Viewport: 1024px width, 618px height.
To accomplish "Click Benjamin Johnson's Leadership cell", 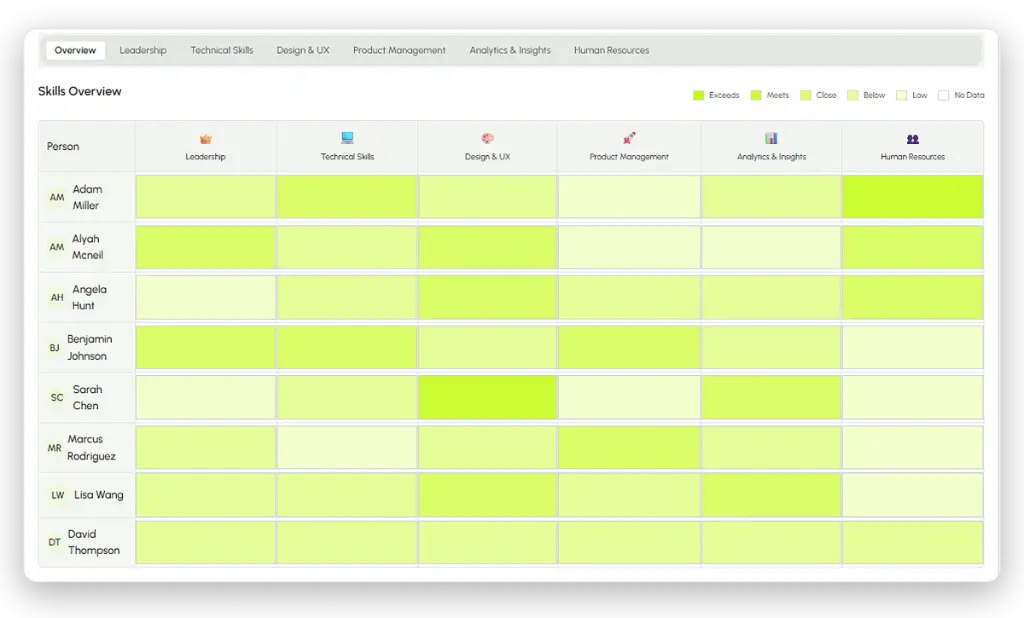I will coord(206,348).
